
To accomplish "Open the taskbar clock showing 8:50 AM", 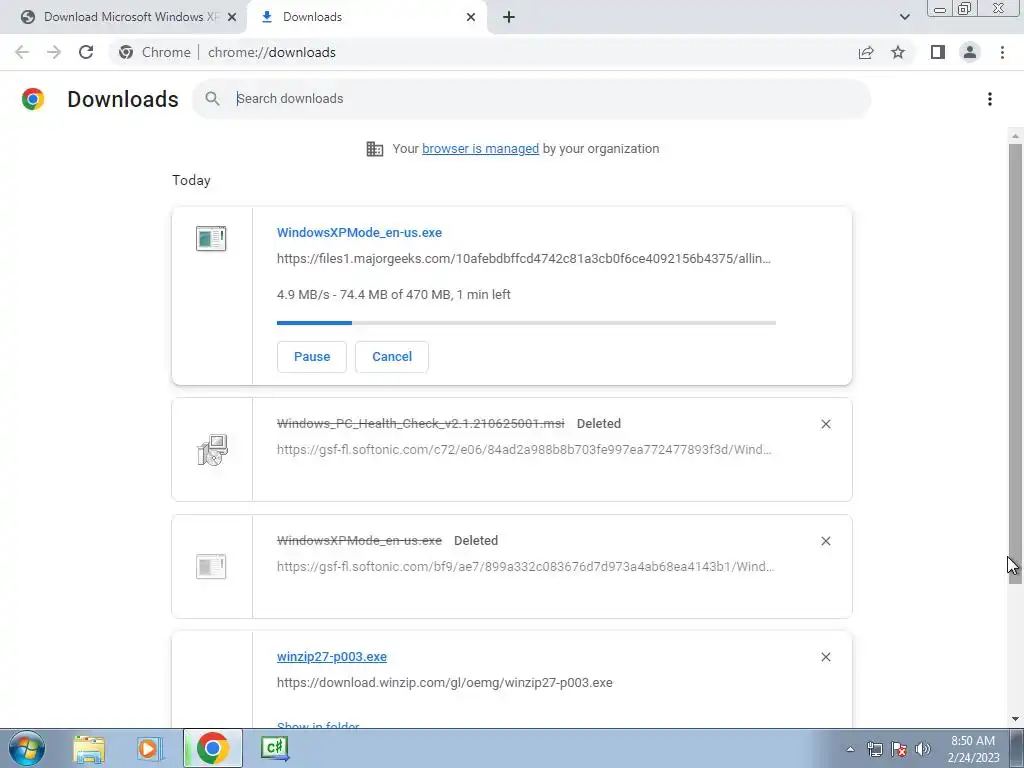I will [973, 749].
